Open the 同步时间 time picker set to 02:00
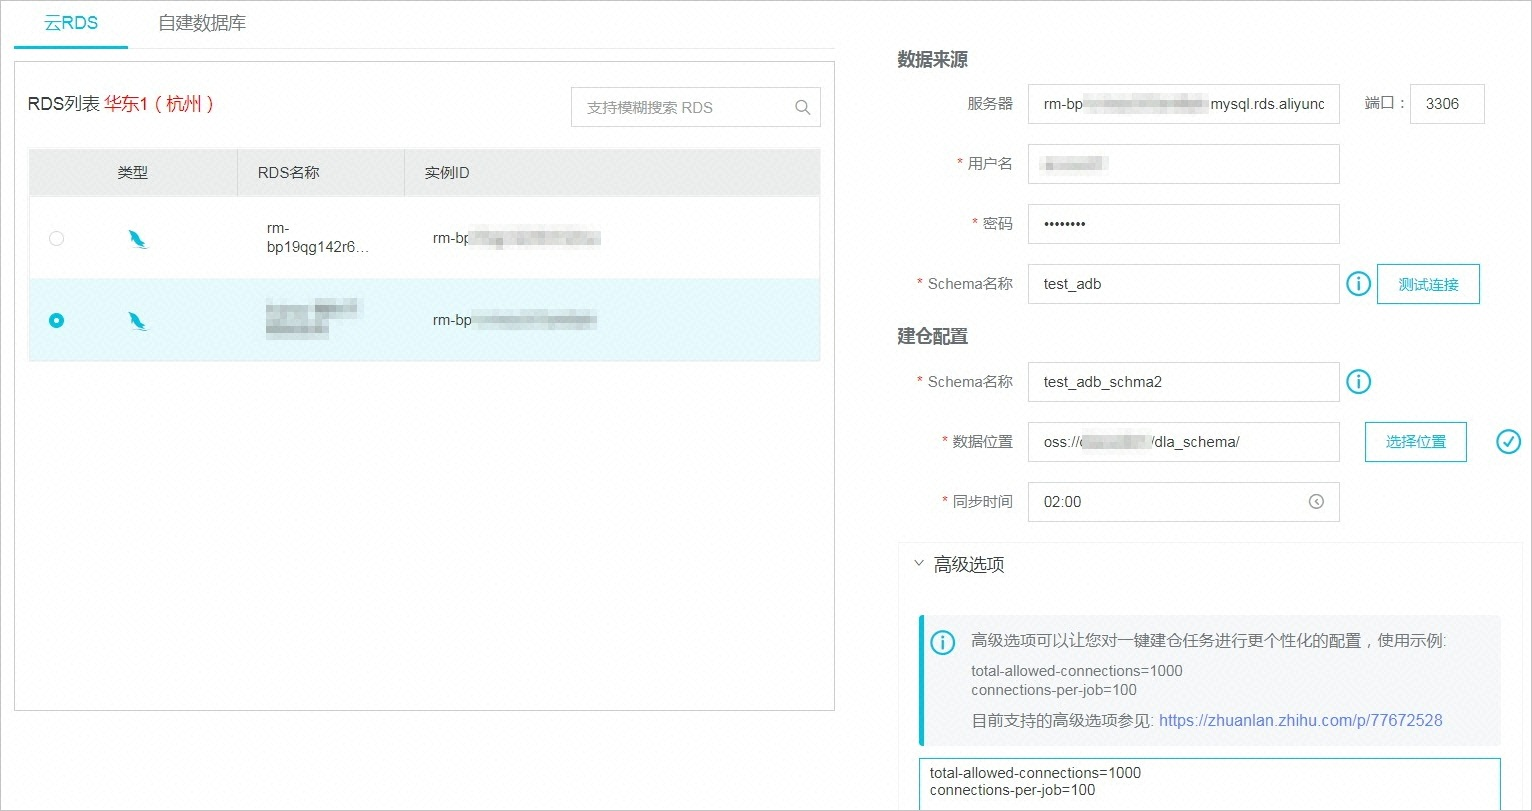The image size is (1532, 811). 1170,502
